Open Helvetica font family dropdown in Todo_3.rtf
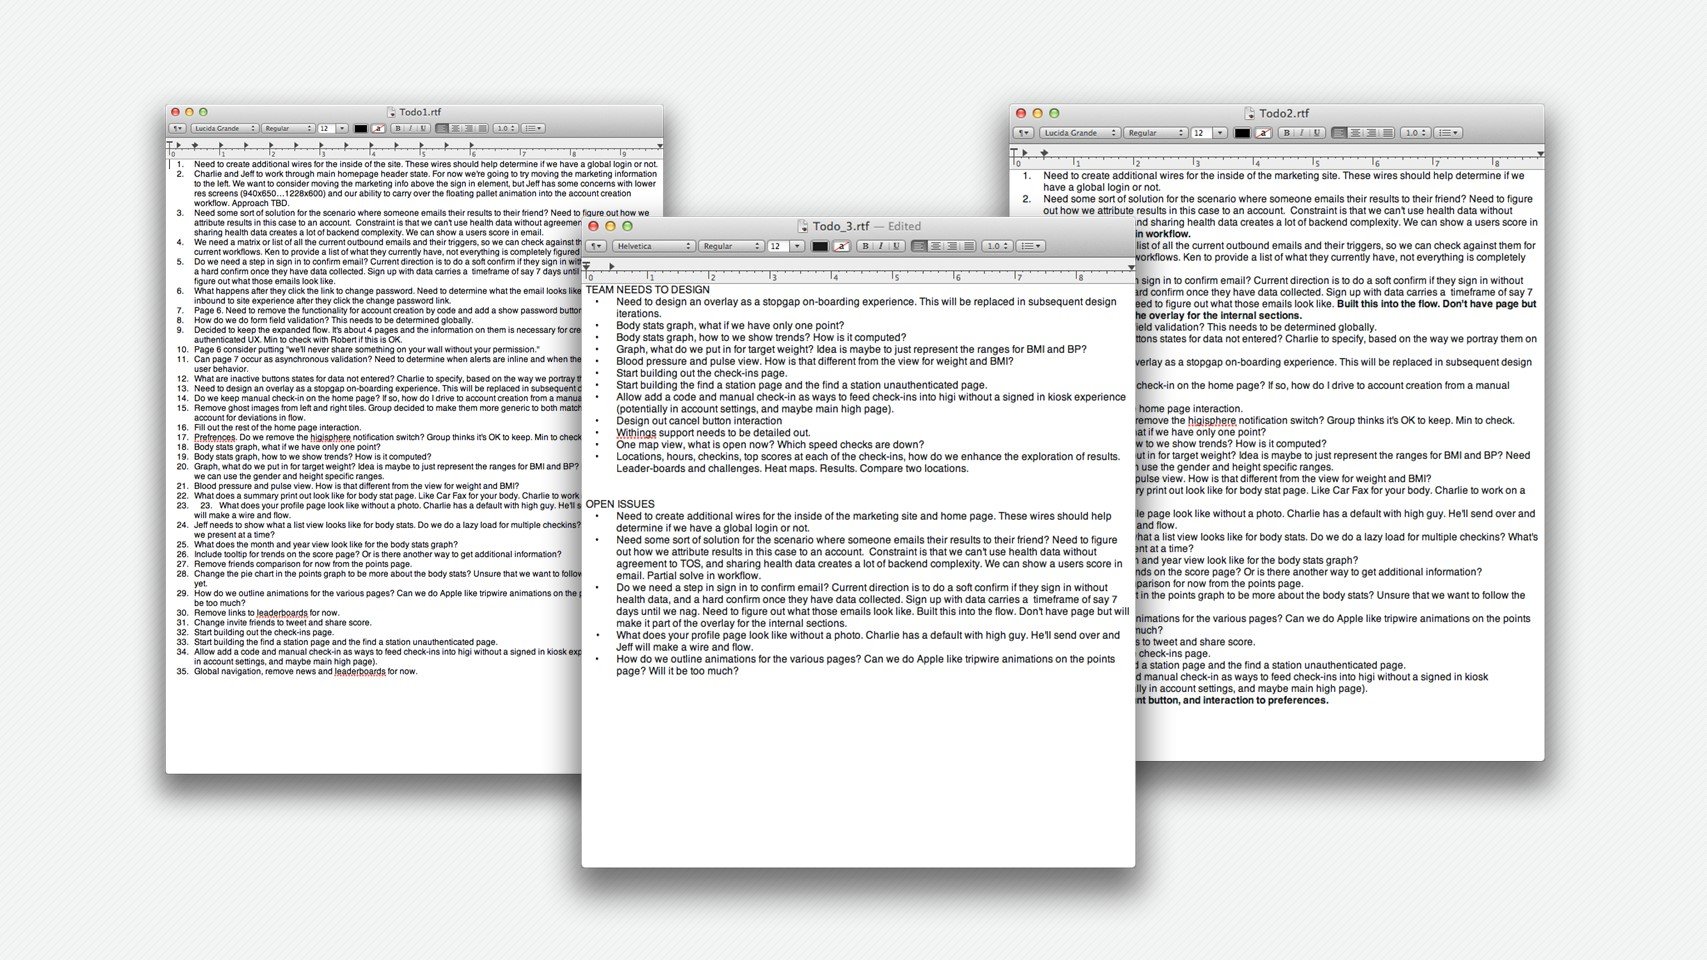Viewport: 1707px width, 960px height. pos(654,246)
